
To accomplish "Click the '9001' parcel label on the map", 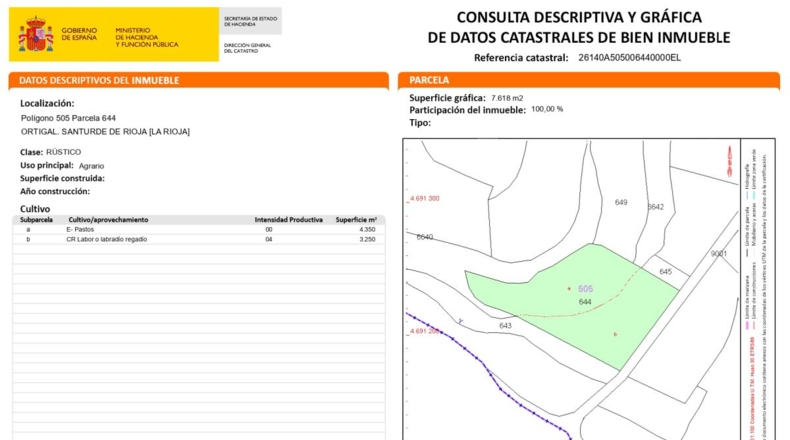I will pyautogui.click(x=719, y=254).
